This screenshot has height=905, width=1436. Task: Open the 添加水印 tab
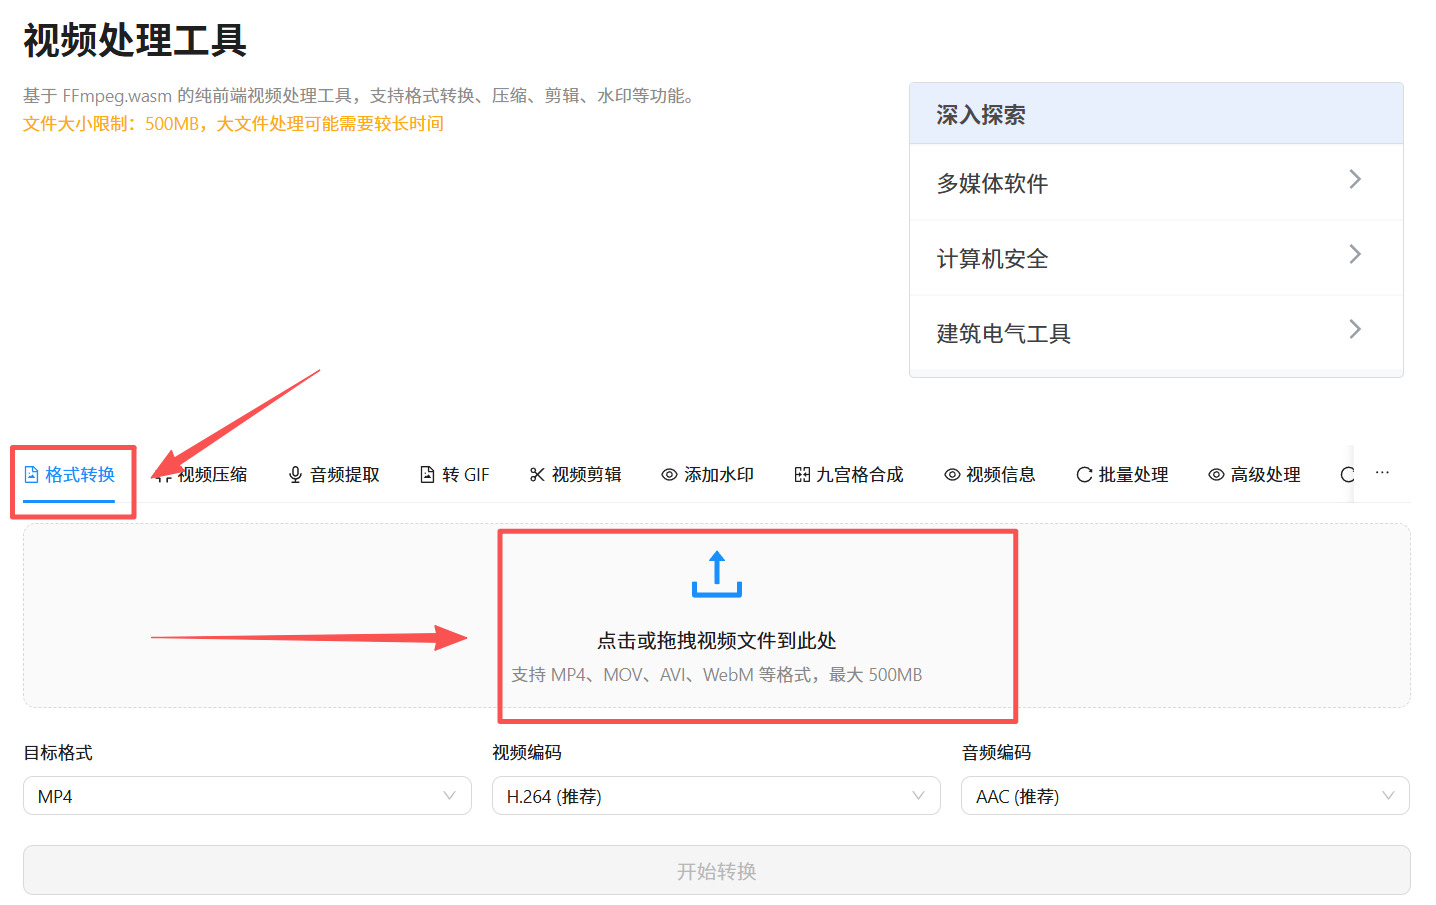[x=707, y=474]
